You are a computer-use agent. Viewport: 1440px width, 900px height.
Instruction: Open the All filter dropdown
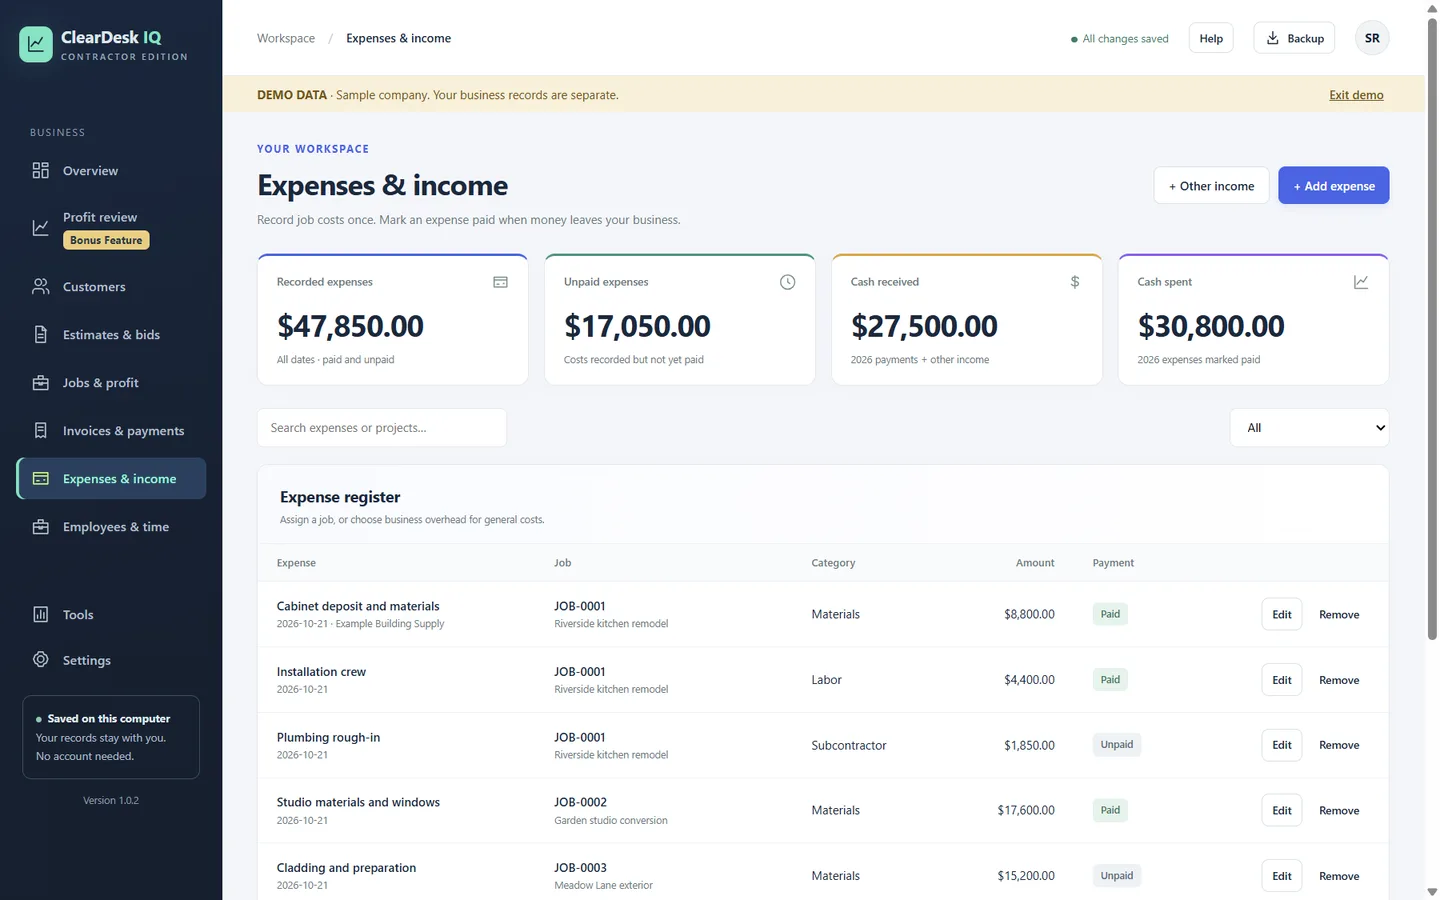(1309, 428)
